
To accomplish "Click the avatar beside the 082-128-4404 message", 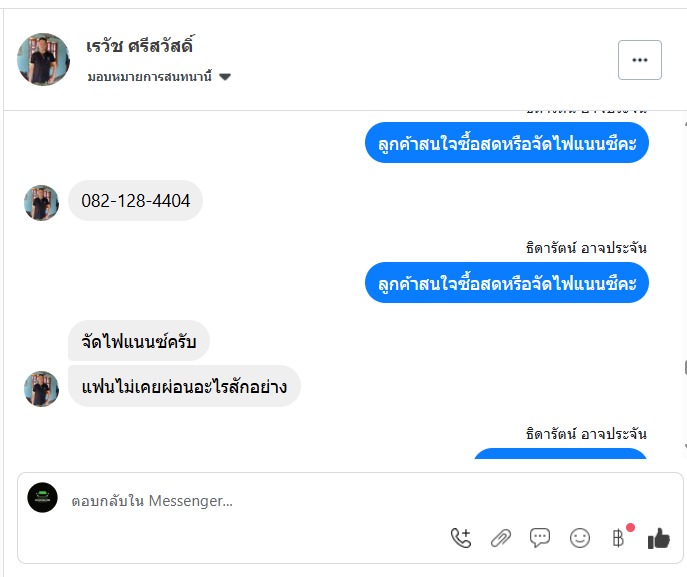I will click(42, 203).
